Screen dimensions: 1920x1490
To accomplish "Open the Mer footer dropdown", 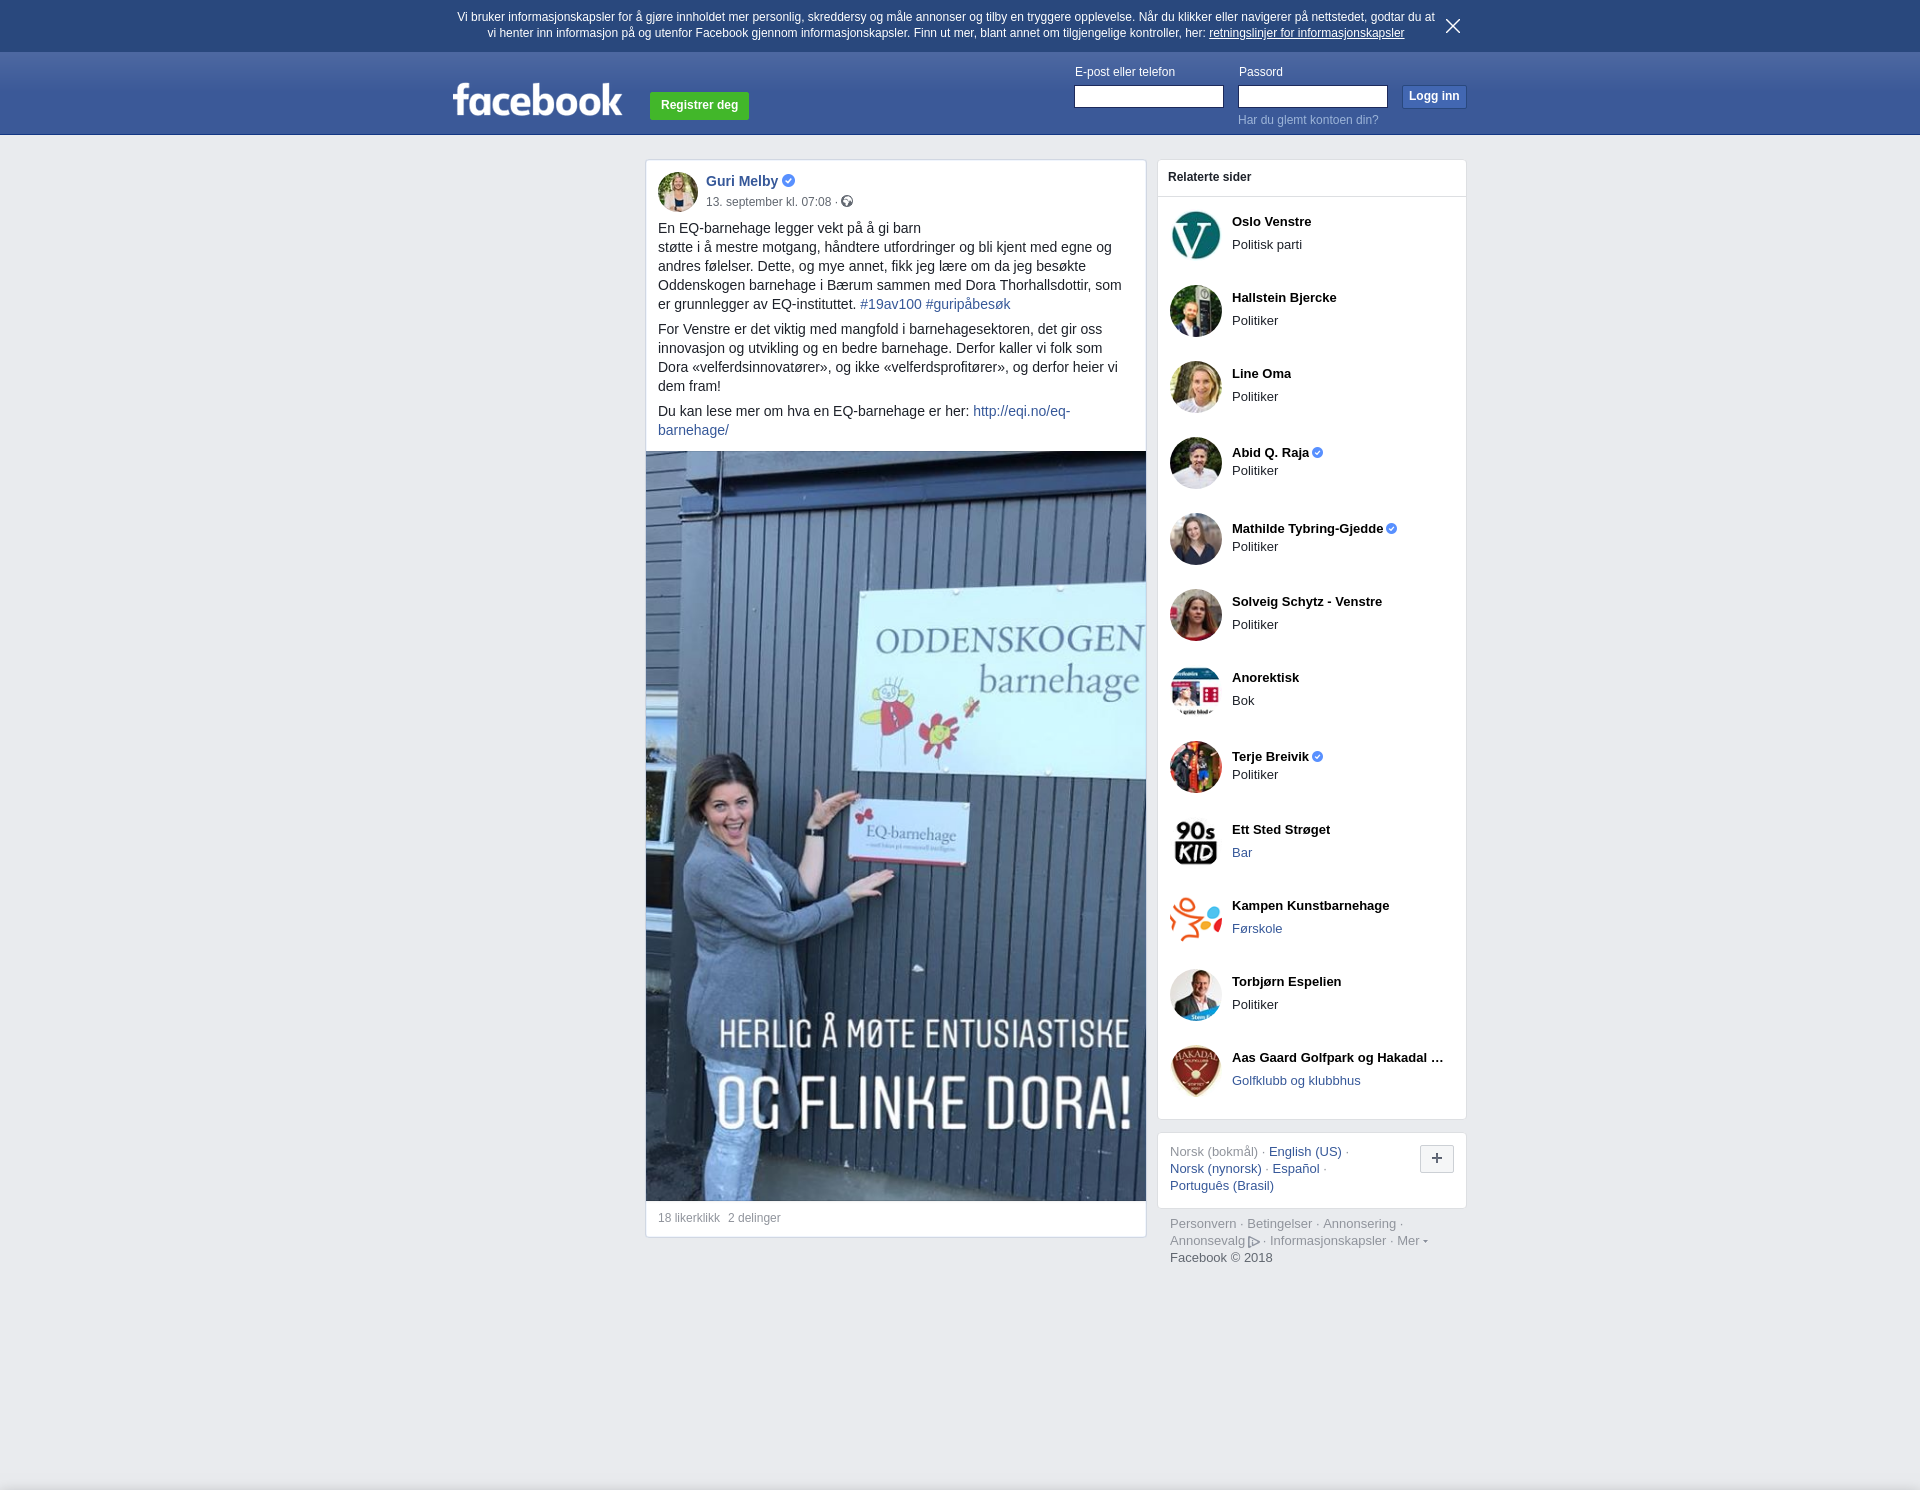I will (1411, 1241).
